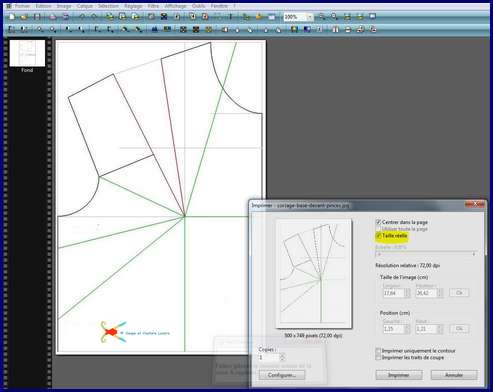The width and height of the screenshot is (493, 392).
Task: Click the Copies spinner arrows
Action: tap(282, 357)
